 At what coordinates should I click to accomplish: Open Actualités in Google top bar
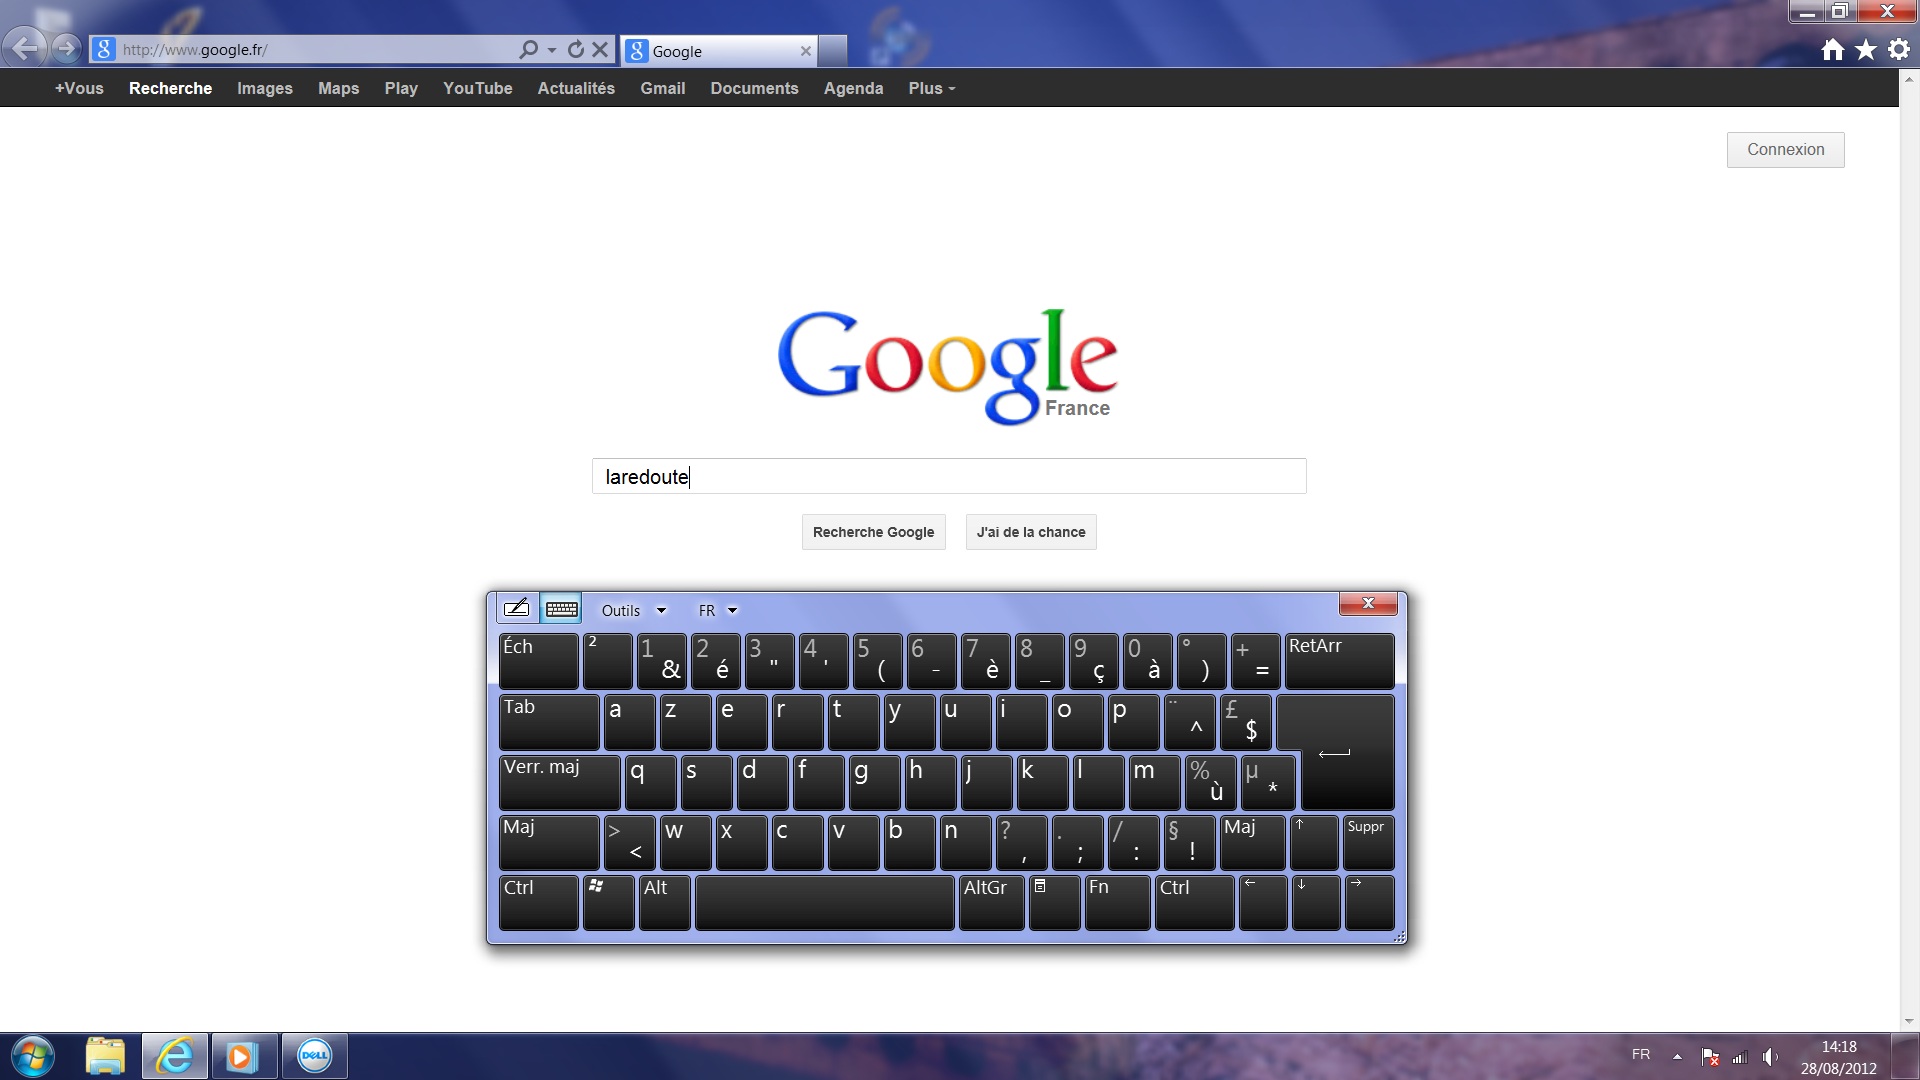point(576,88)
